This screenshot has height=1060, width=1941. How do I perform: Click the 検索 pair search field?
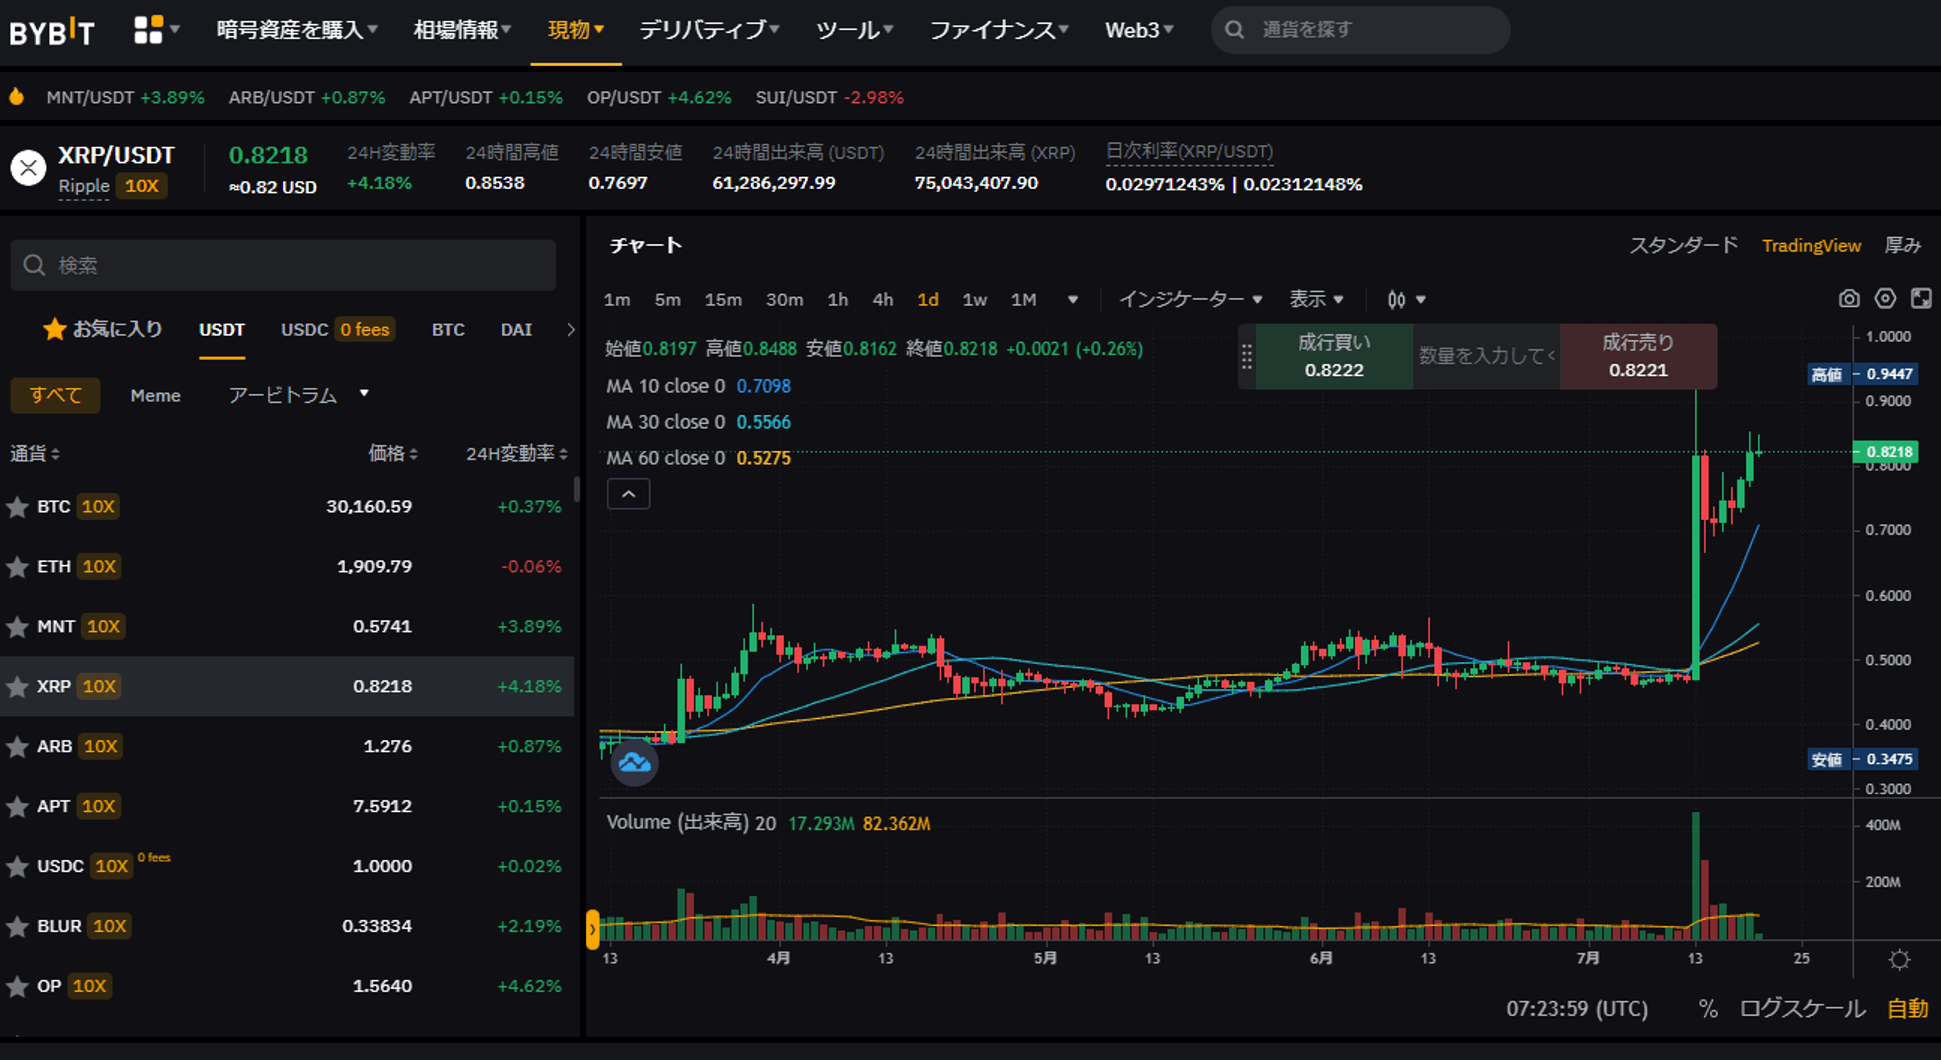[283, 265]
